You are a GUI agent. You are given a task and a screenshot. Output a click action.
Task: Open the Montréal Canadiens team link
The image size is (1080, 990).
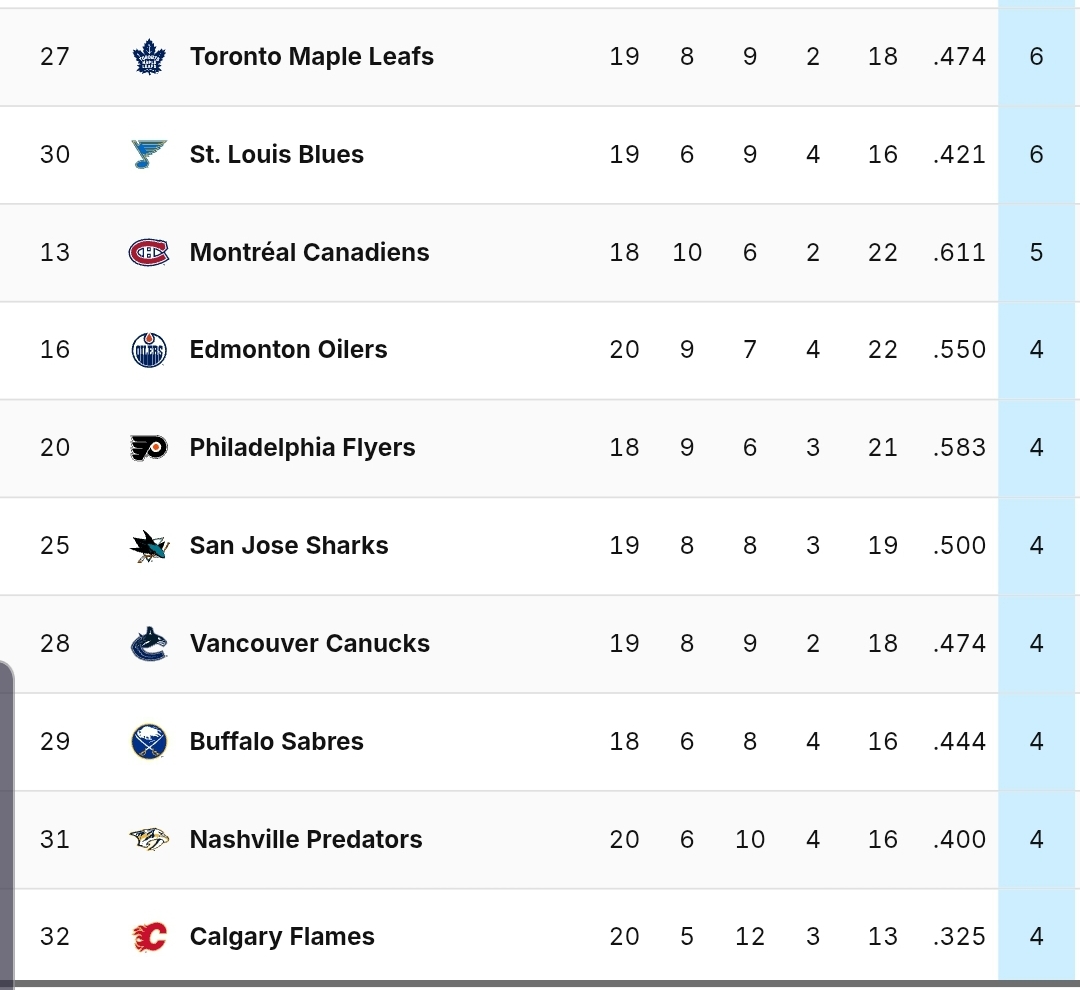309,252
